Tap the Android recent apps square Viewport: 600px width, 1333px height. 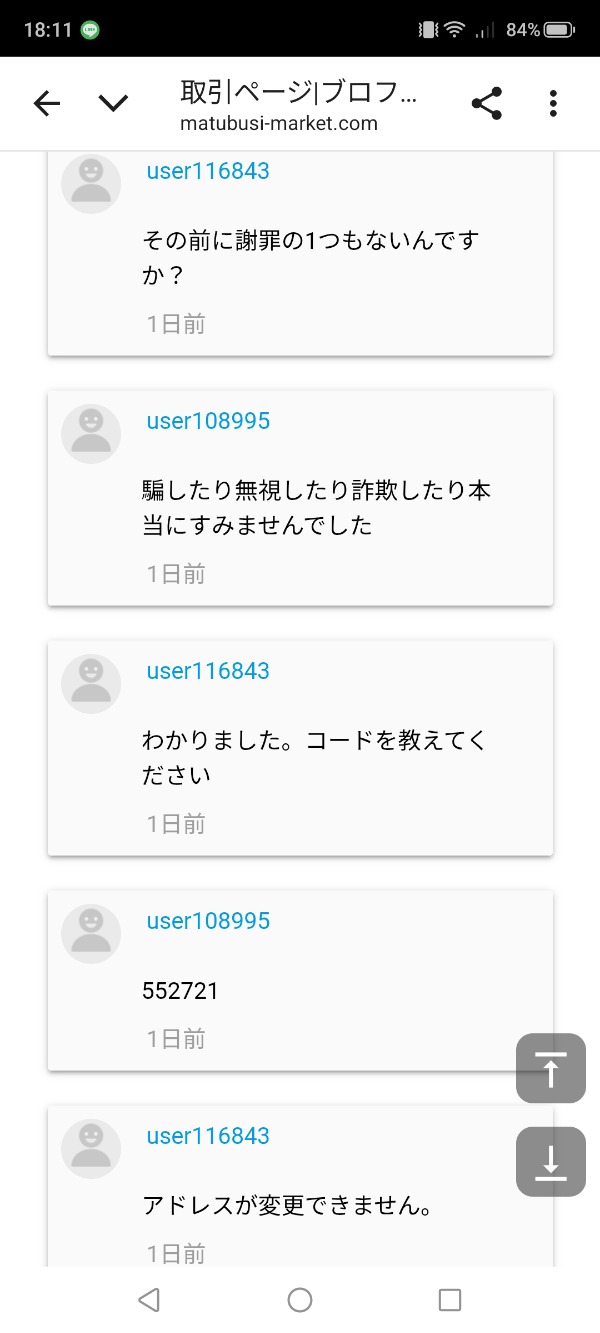coord(450,1299)
